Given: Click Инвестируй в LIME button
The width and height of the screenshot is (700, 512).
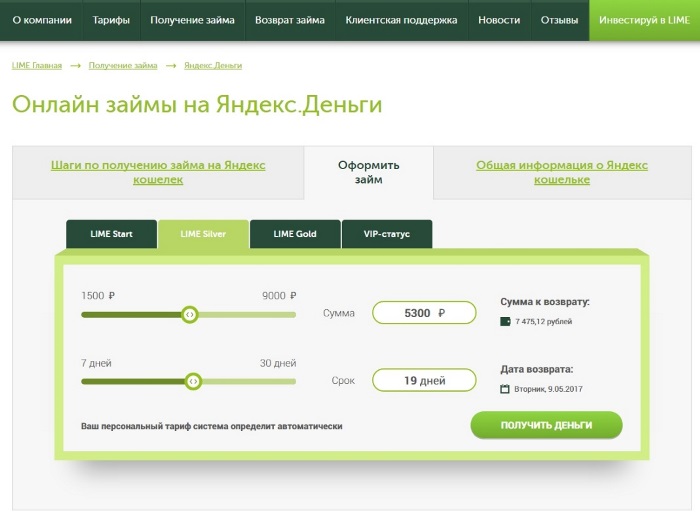Looking at the screenshot, I should [x=645, y=20].
